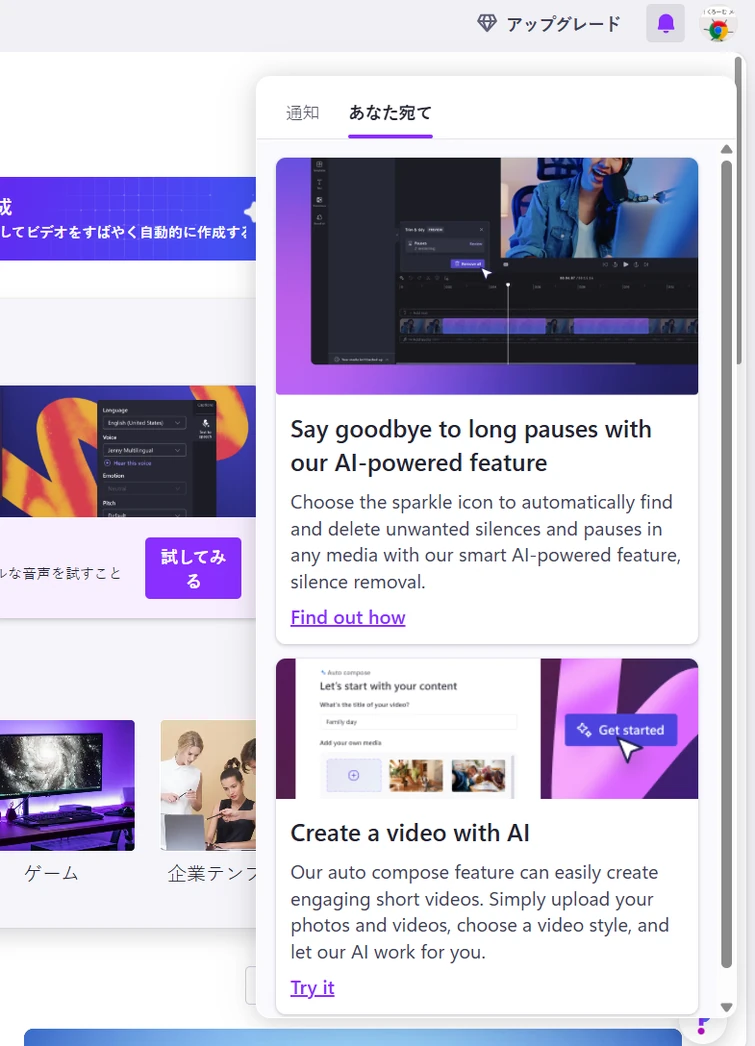Click the ゲーム category label

[51, 873]
